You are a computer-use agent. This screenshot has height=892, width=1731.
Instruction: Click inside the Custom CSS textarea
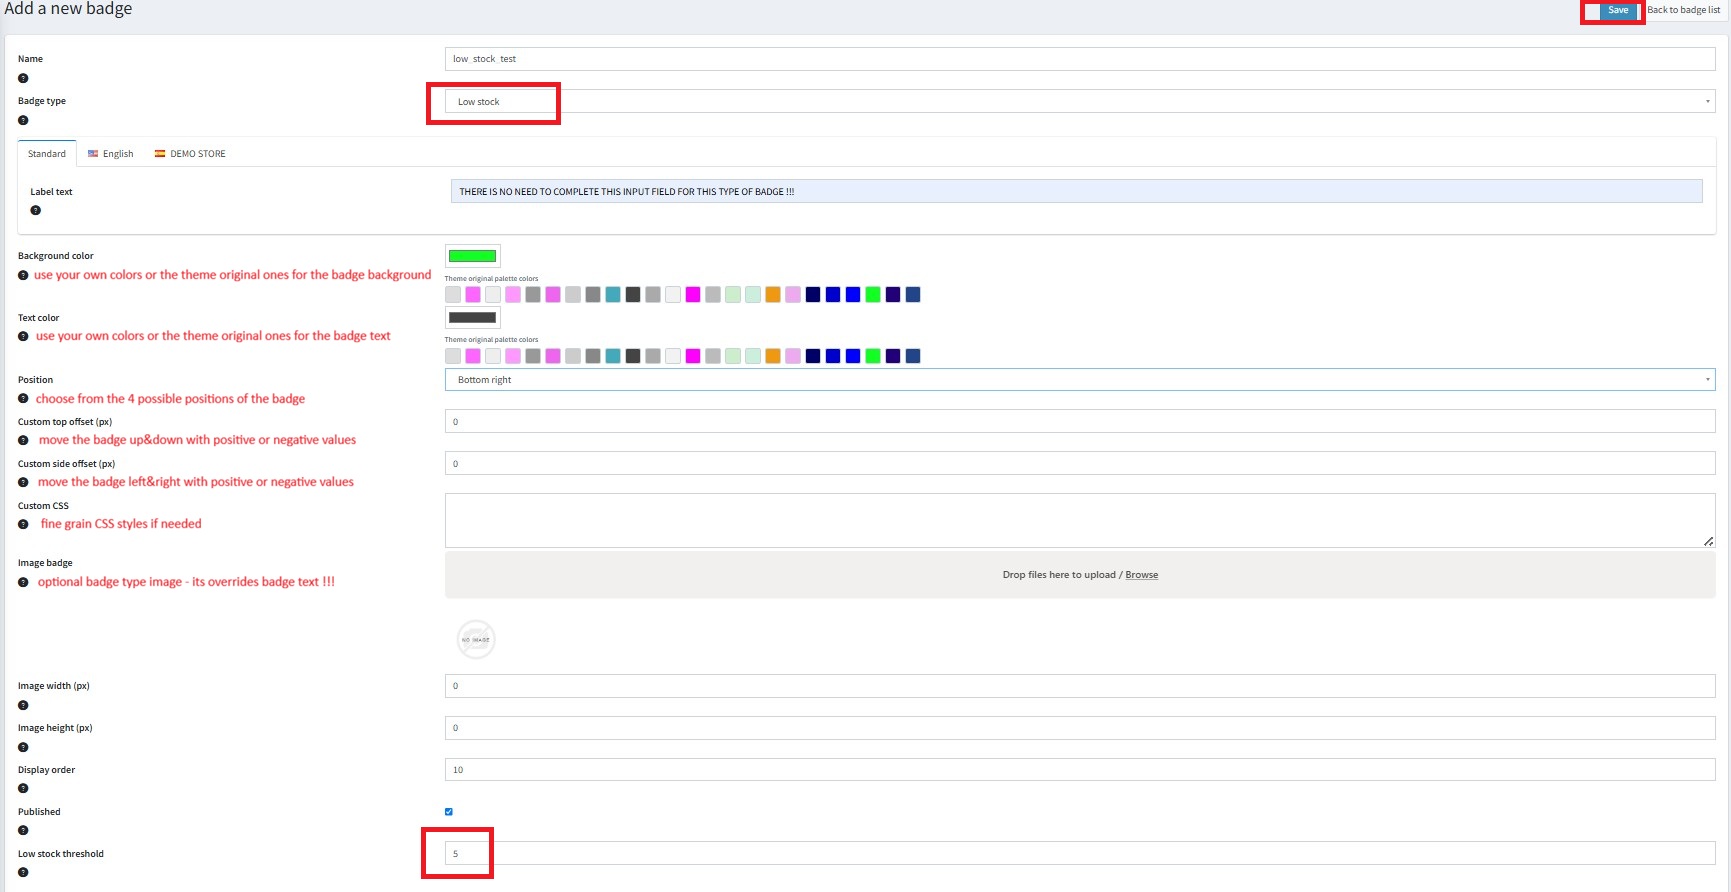tap(1080, 520)
